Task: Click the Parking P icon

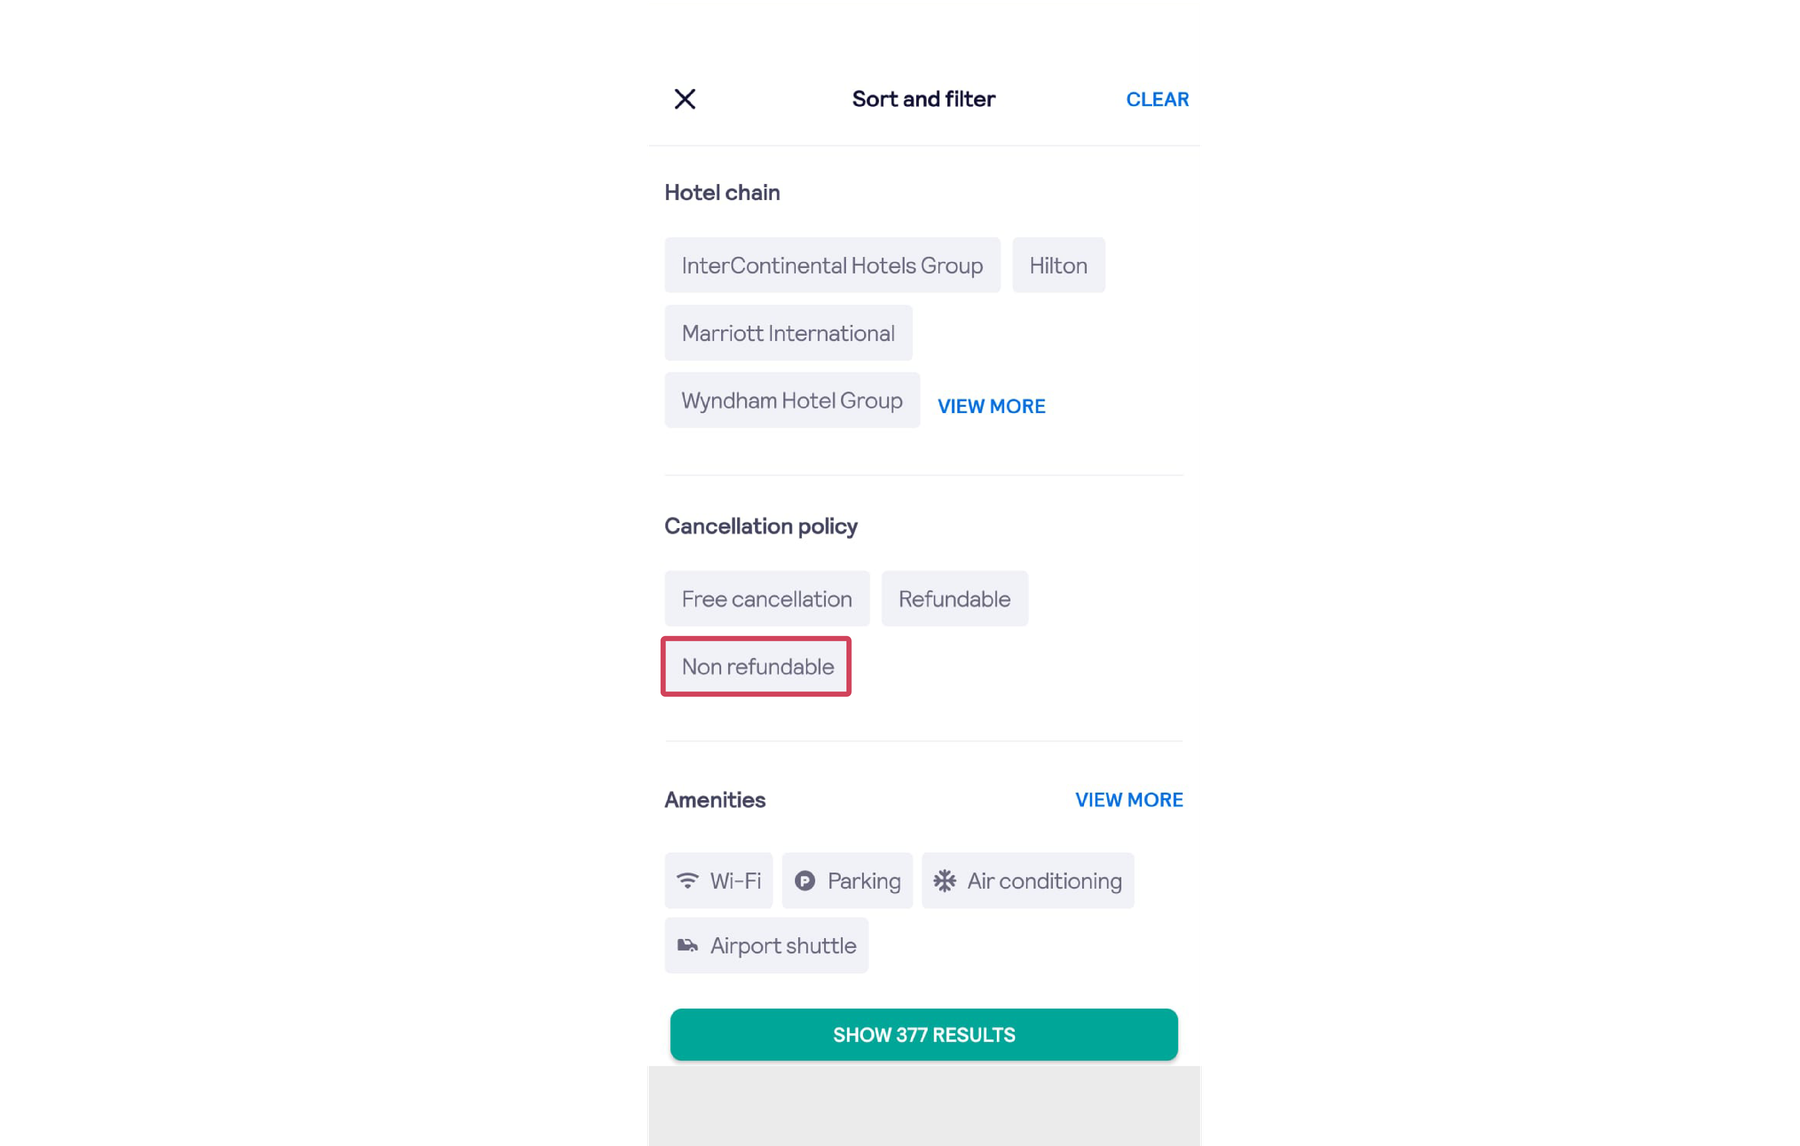Action: (x=805, y=880)
